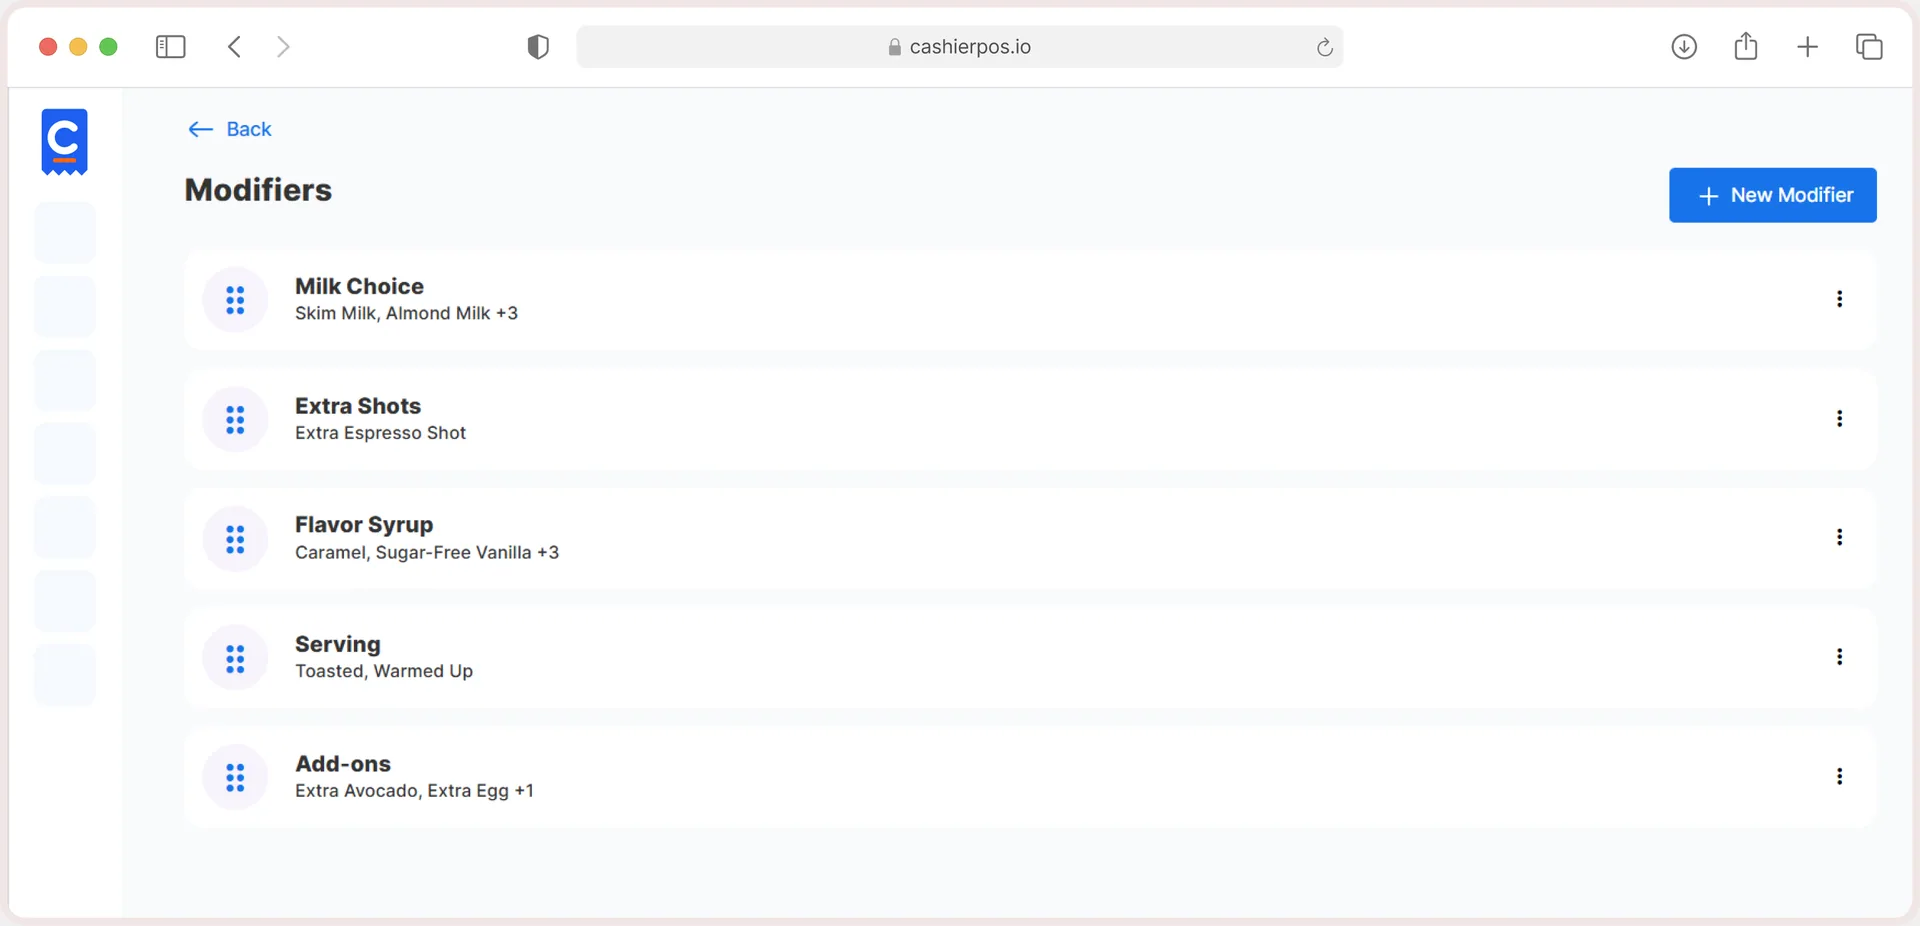Viewport: 1920px width, 926px height.
Task: Click 'Caramel, Sugar-Free Vanilla +3' text
Action: click(x=427, y=552)
